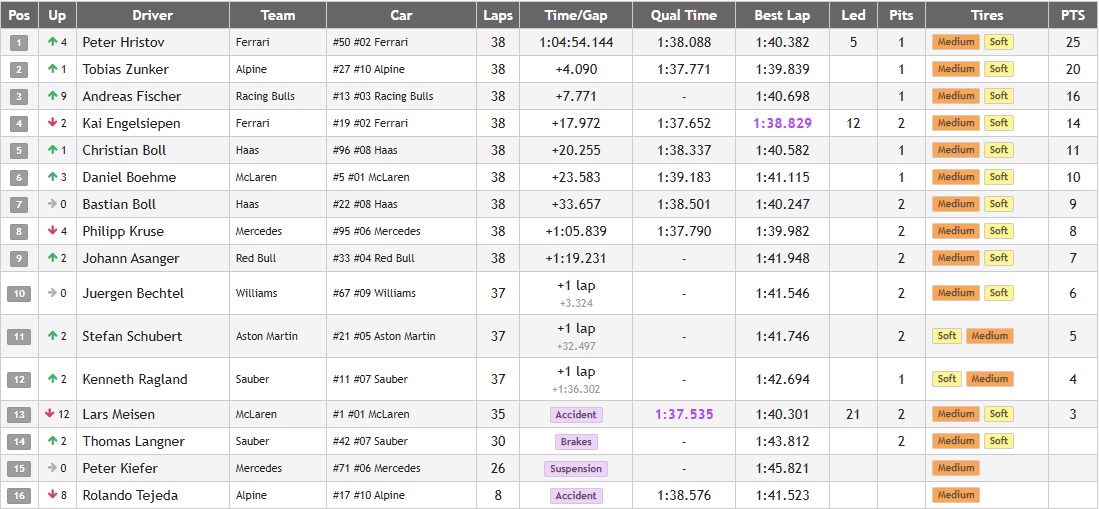This screenshot has width=1099, height=509.
Task: Click the gray neutral arrow beside Bastian Boll
Action: (x=52, y=204)
